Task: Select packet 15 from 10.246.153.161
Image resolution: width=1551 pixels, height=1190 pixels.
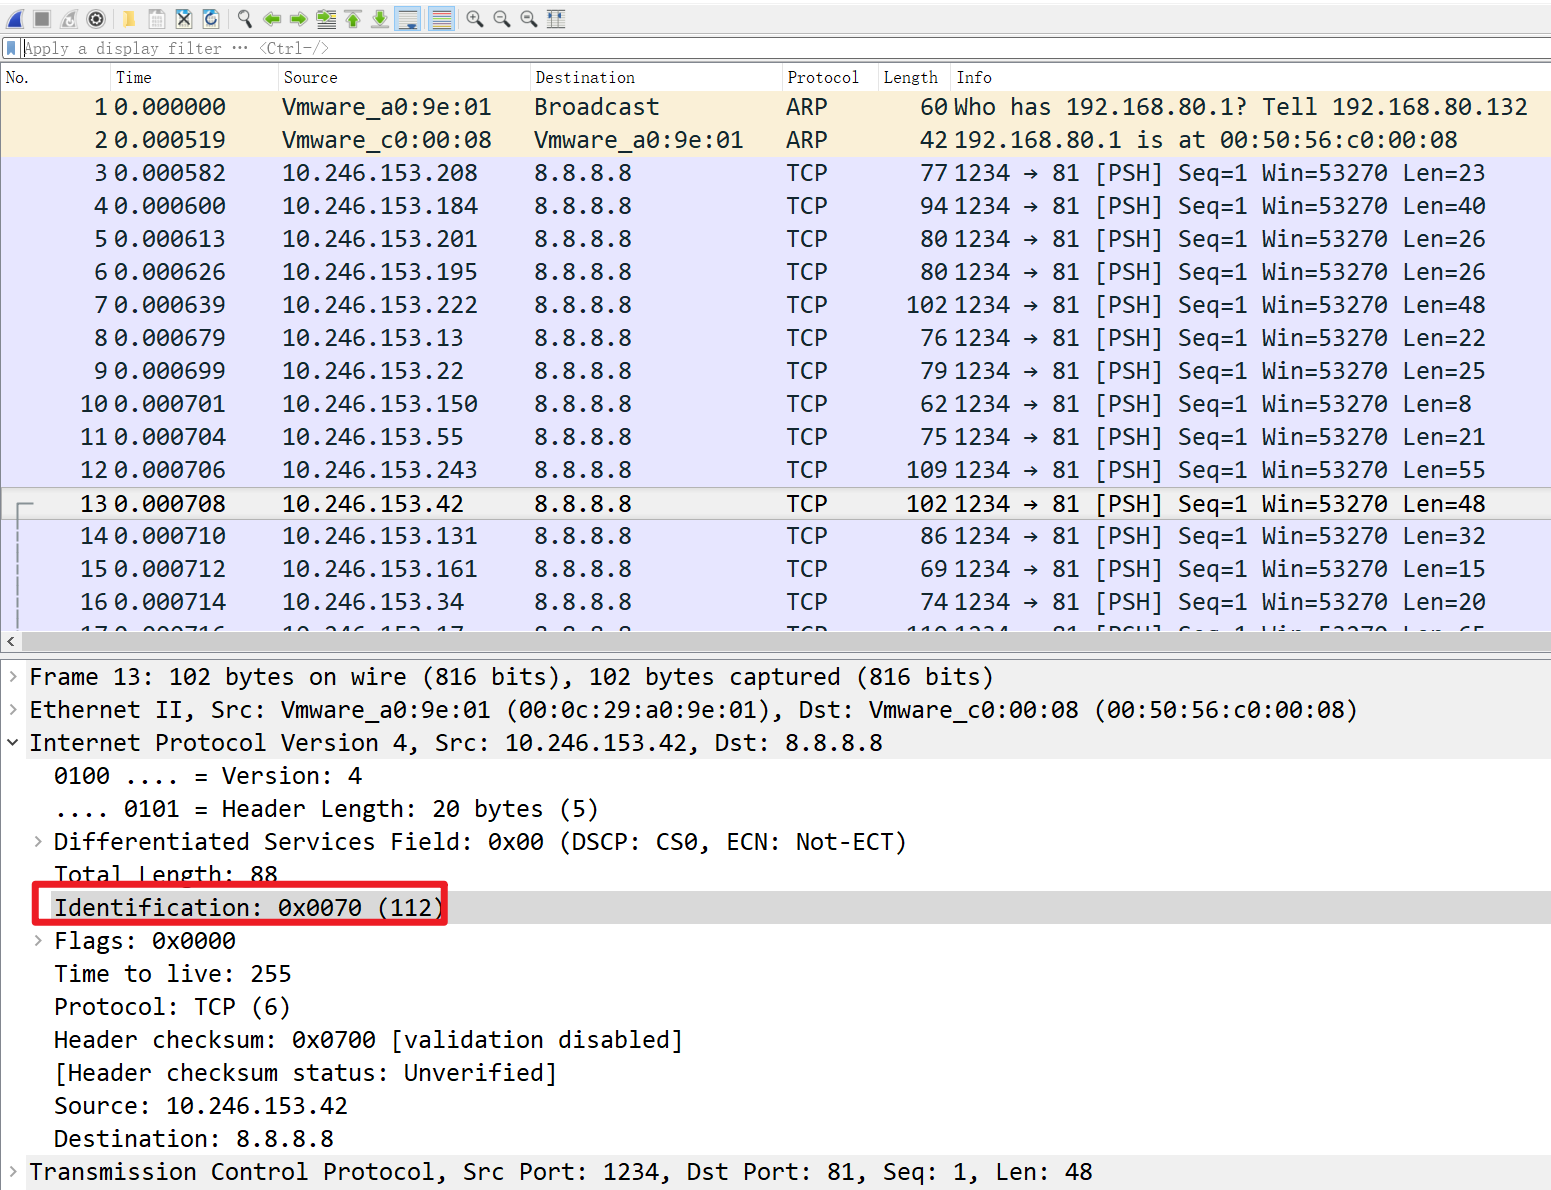Action: point(775,569)
